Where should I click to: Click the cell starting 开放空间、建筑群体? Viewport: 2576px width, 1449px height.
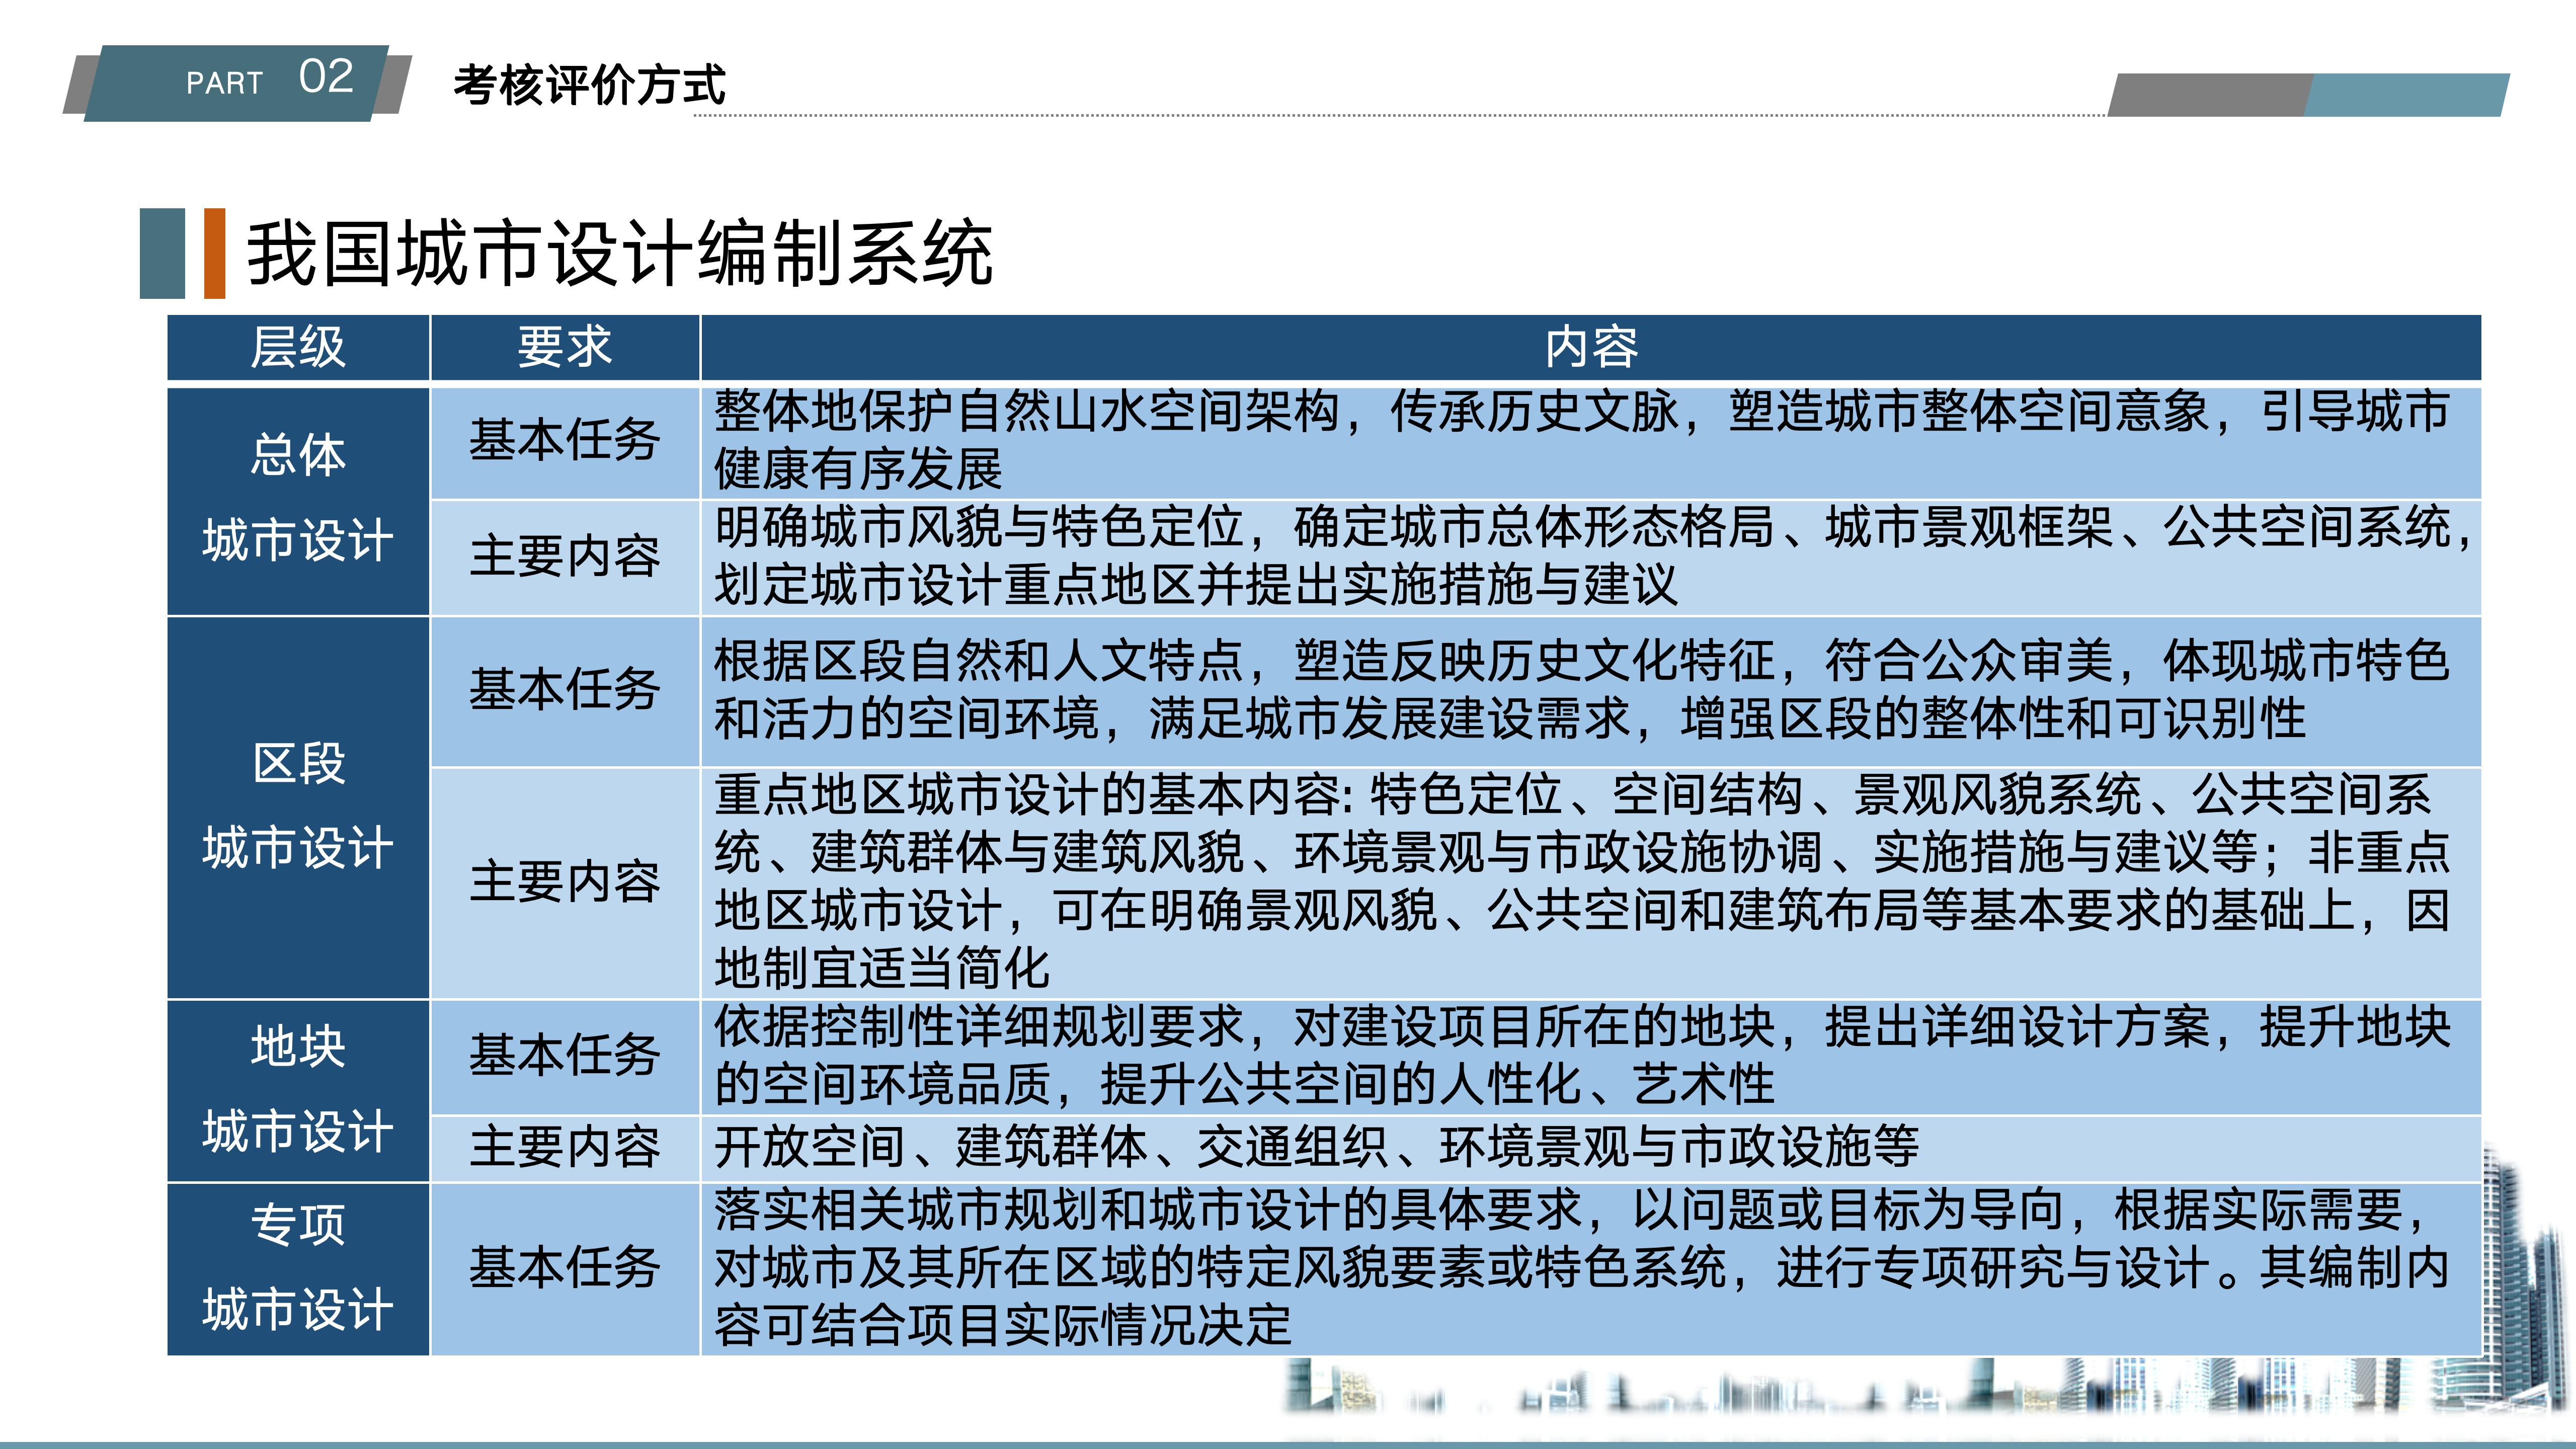coord(1316,1147)
